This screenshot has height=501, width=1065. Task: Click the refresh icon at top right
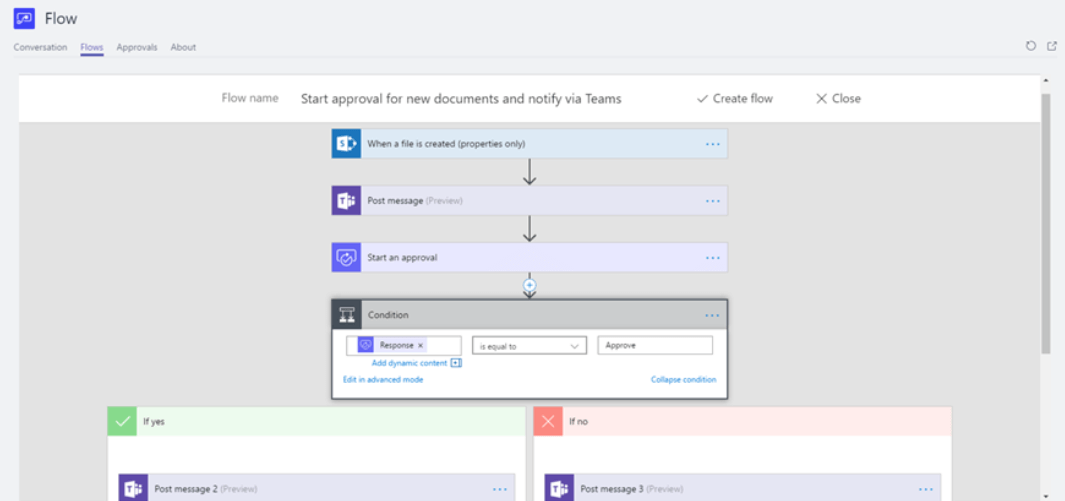click(x=1031, y=46)
